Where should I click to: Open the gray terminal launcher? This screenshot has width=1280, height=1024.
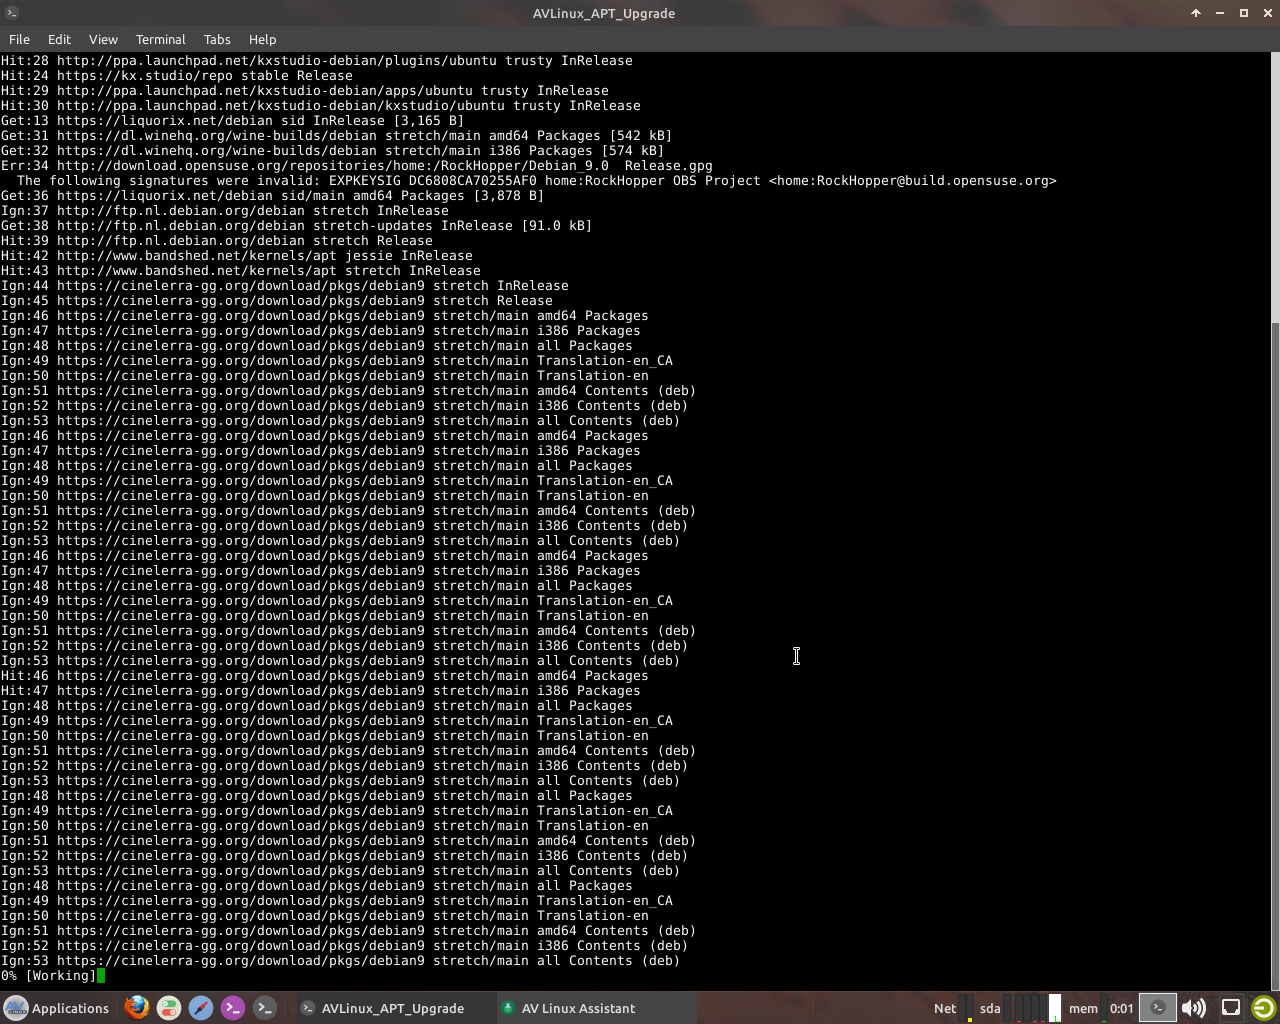[x=265, y=1008]
